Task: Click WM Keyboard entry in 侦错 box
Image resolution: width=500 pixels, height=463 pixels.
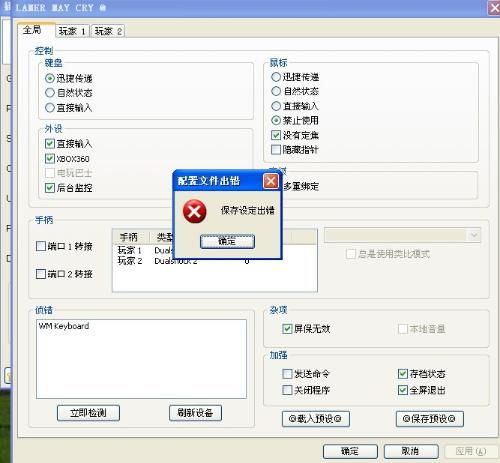Action: [64, 326]
